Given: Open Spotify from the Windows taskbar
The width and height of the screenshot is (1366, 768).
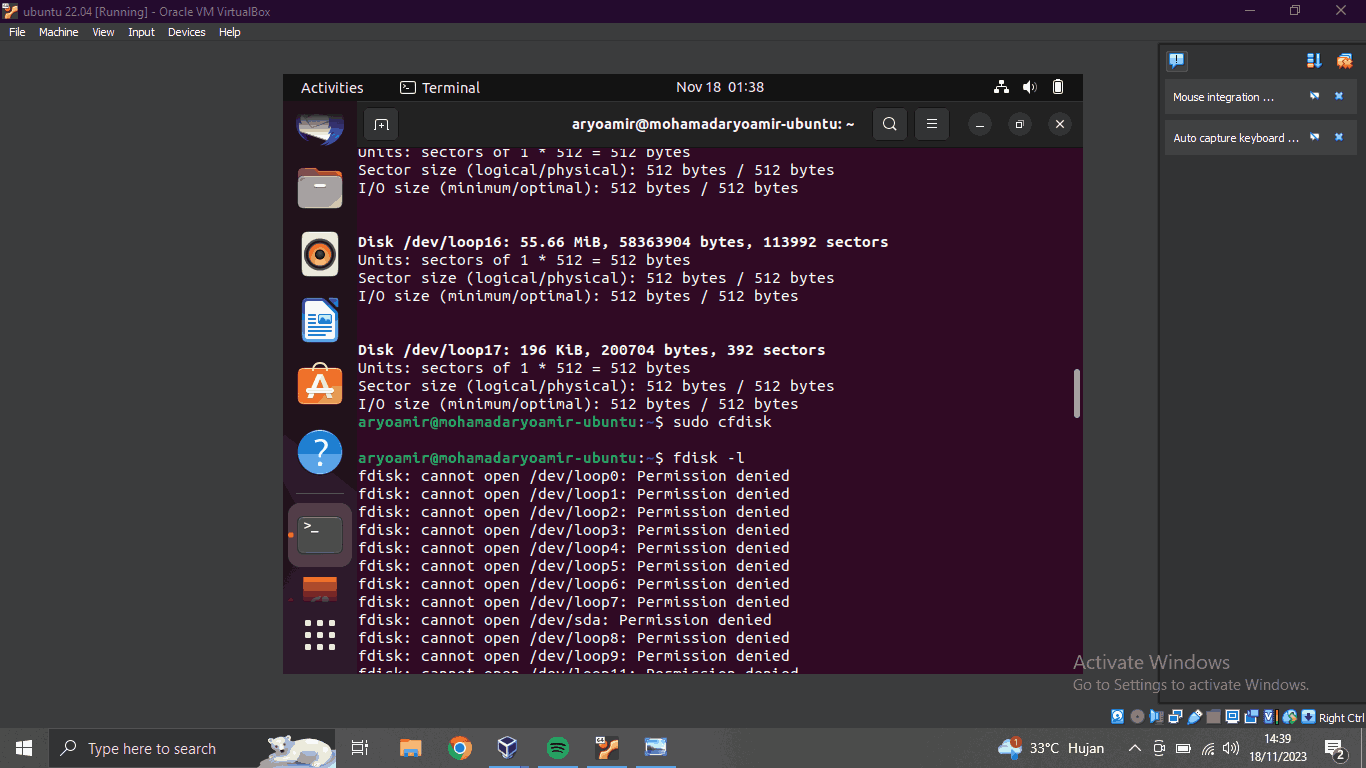Looking at the screenshot, I should pyautogui.click(x=558, y=748).
